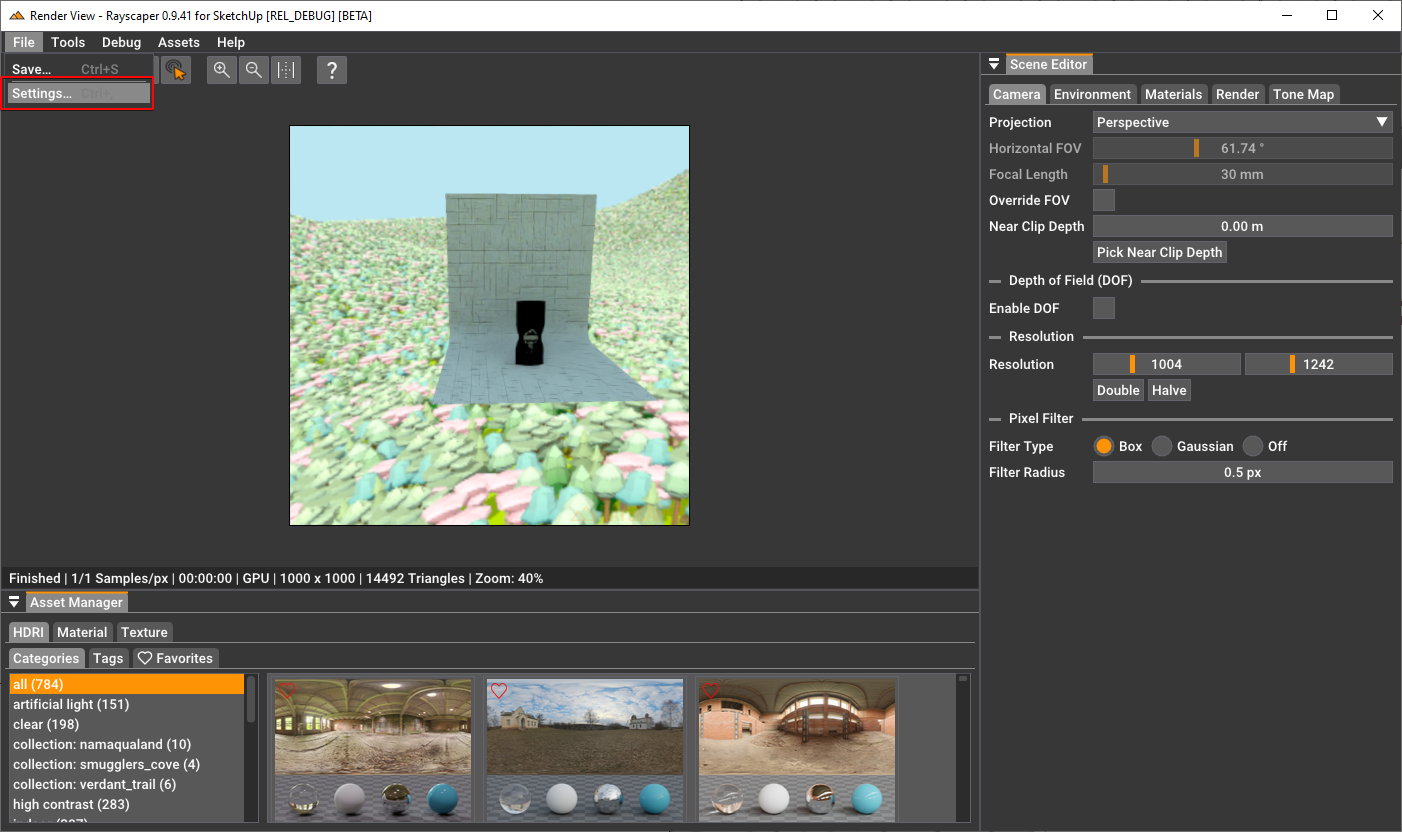The width and height of the screenshot is (1402, 832).
Task: Adjust the Horizontal FOV slider
Action: point(1242,148)
